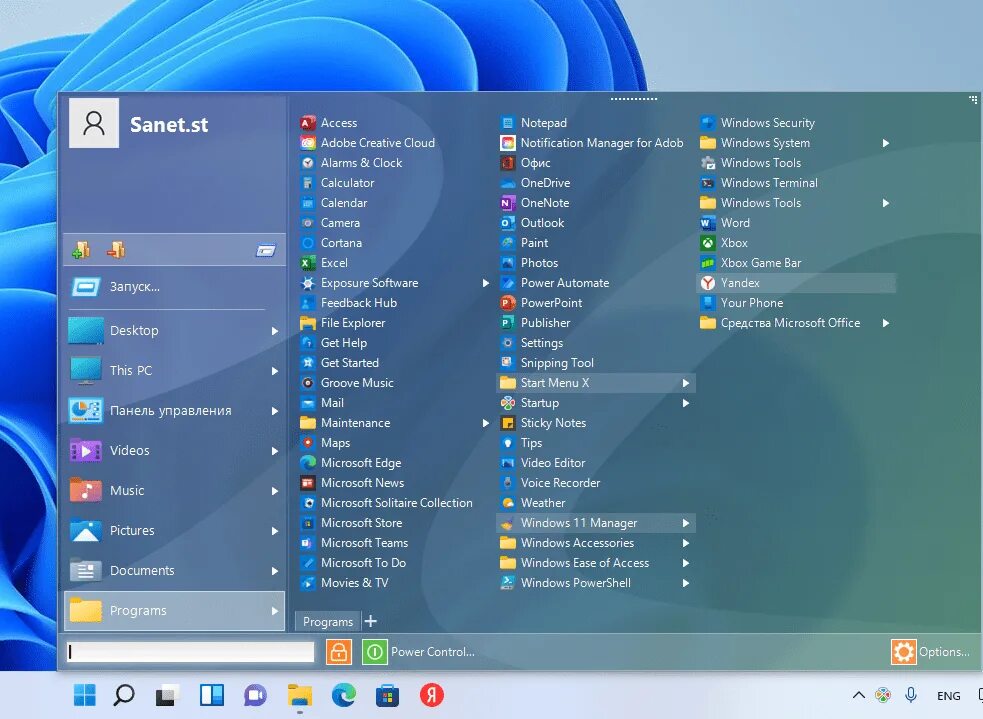
Task: Expand the Maintenance folder arrow
Action: pos(485,423)
